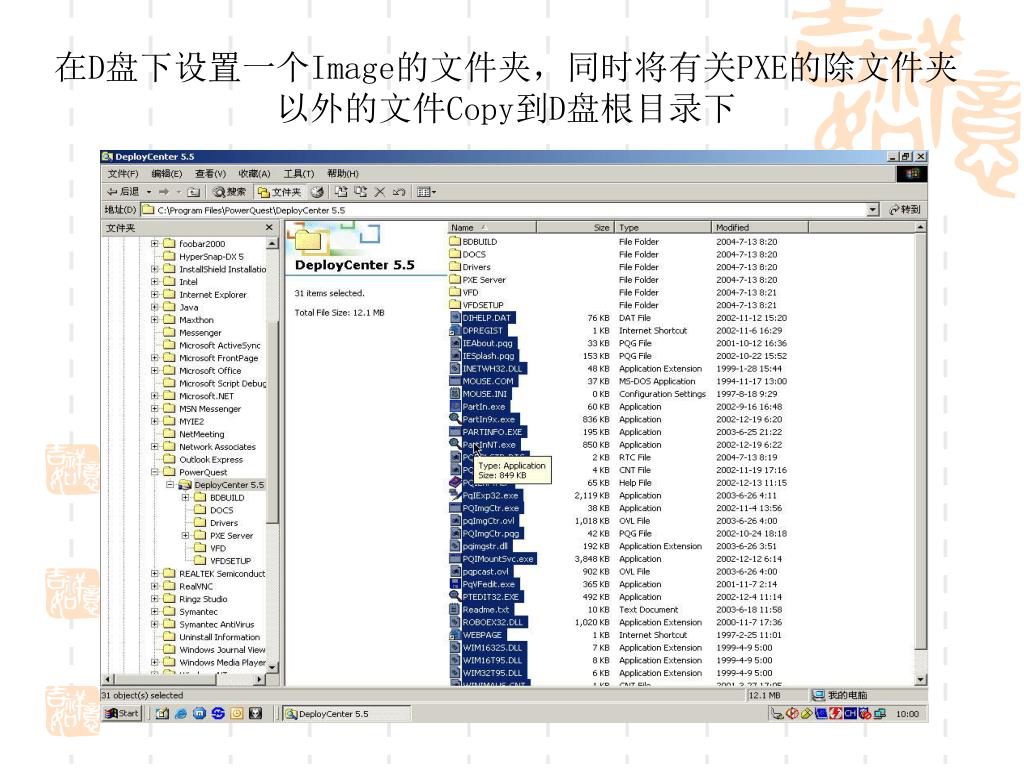Click the Undo toolbar icon
This screenshot has width=1024, height=768.
pos(399,192)
